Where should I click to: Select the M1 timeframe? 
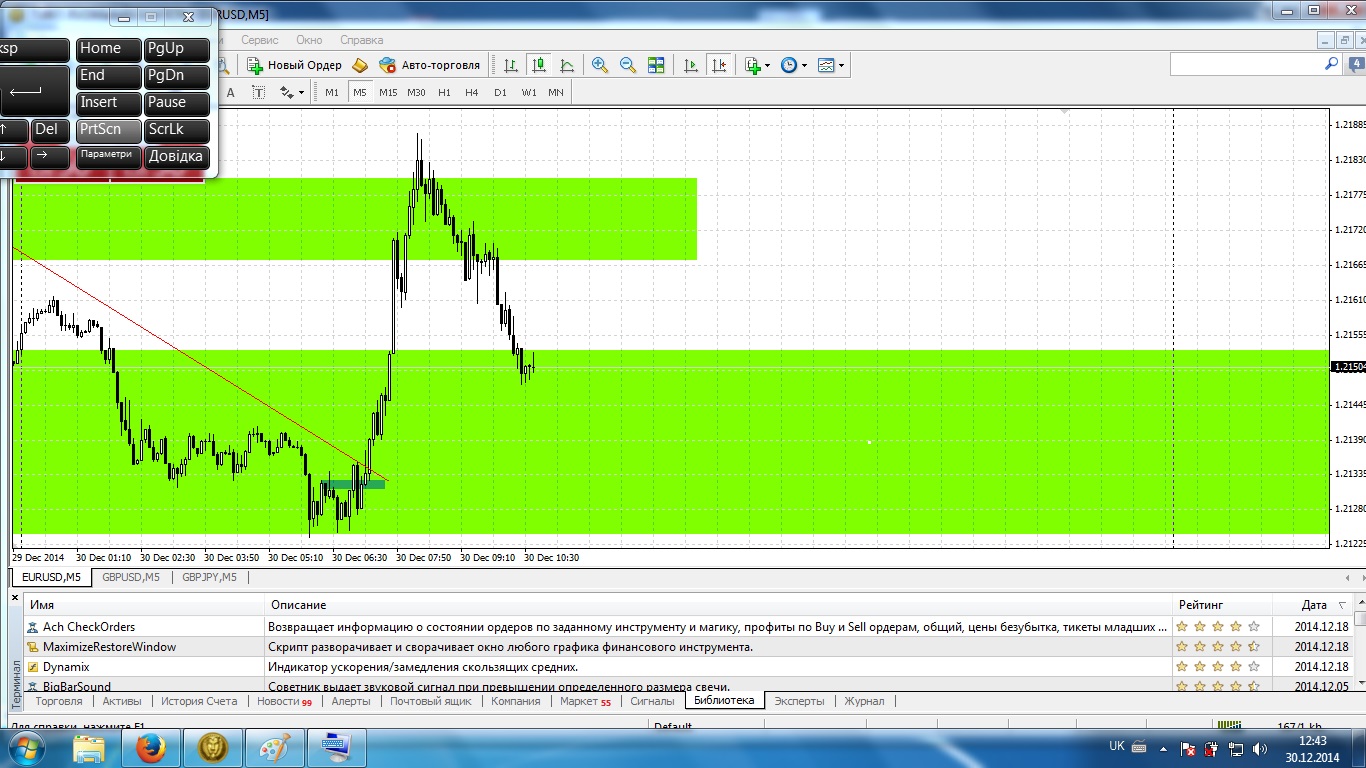point(332,92)
